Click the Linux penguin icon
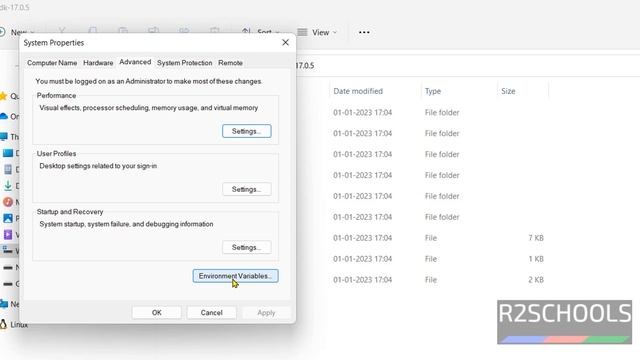640x360 pixels. pyautogui.click(x=3, y=324)
